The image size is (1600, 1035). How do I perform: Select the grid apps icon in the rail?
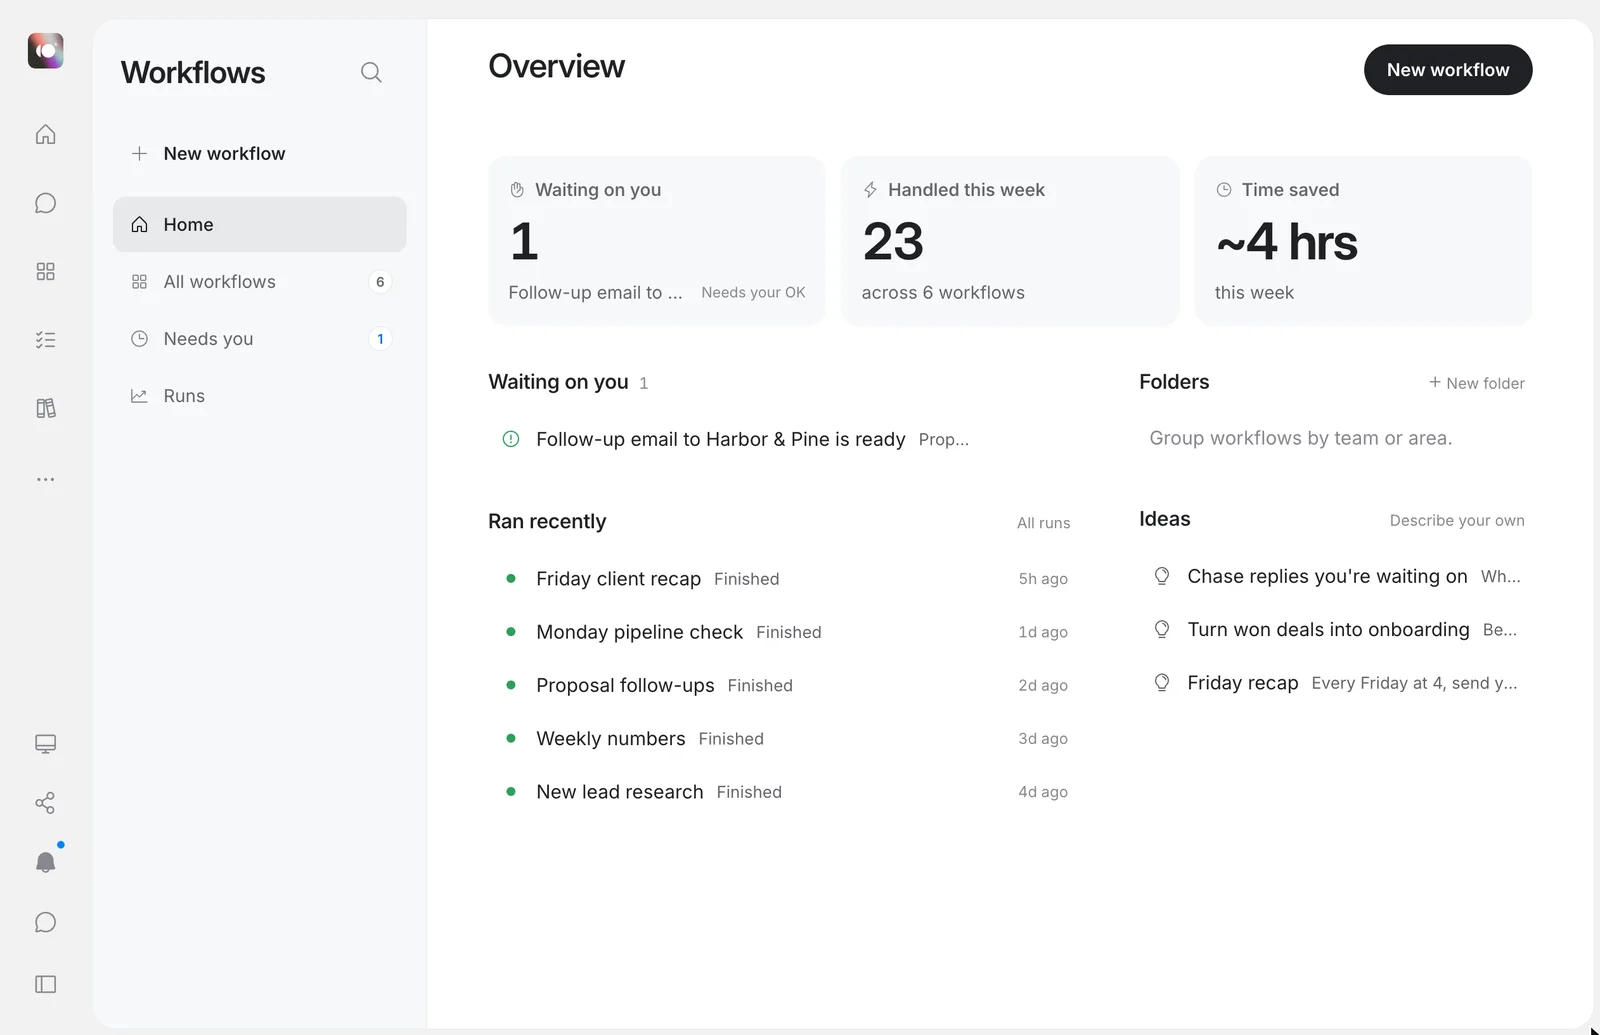(45, 271)
